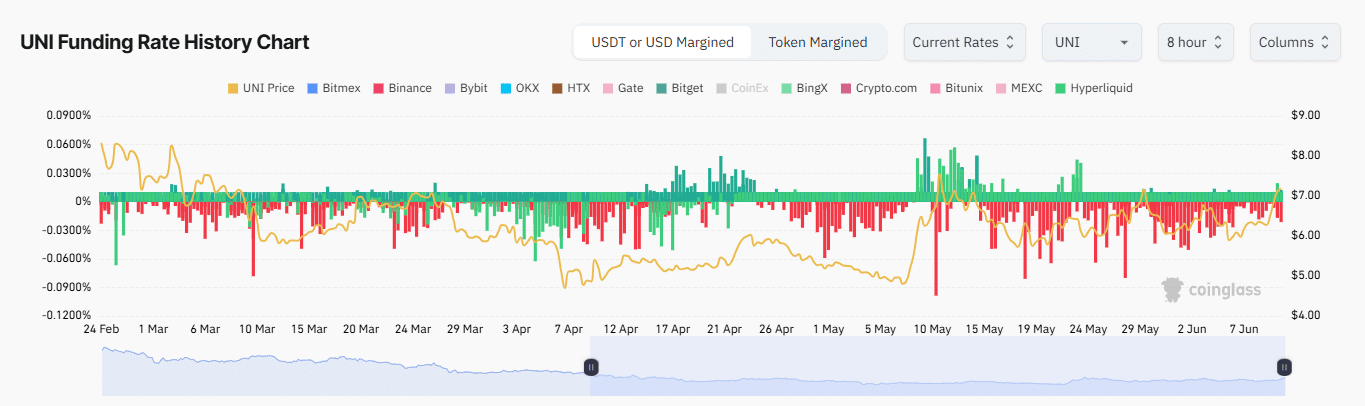Toggle OKX legend series

point(520,88)
